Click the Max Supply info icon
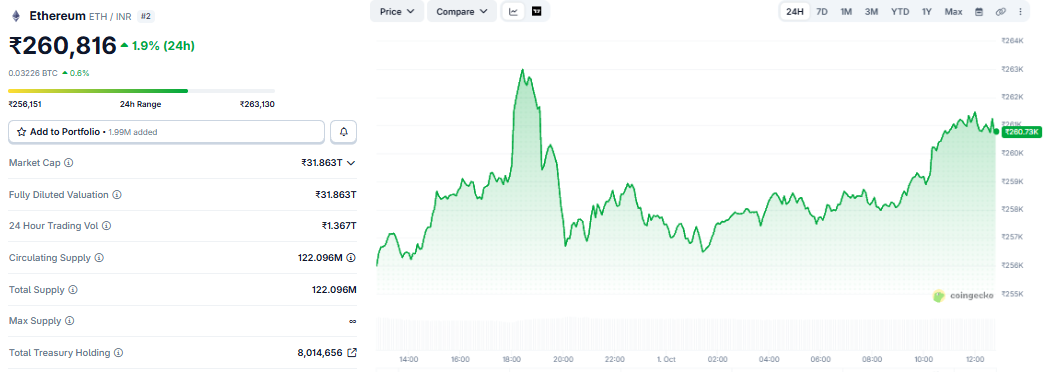Screen dimensions: 1047x372 click(x=70, y=321)
